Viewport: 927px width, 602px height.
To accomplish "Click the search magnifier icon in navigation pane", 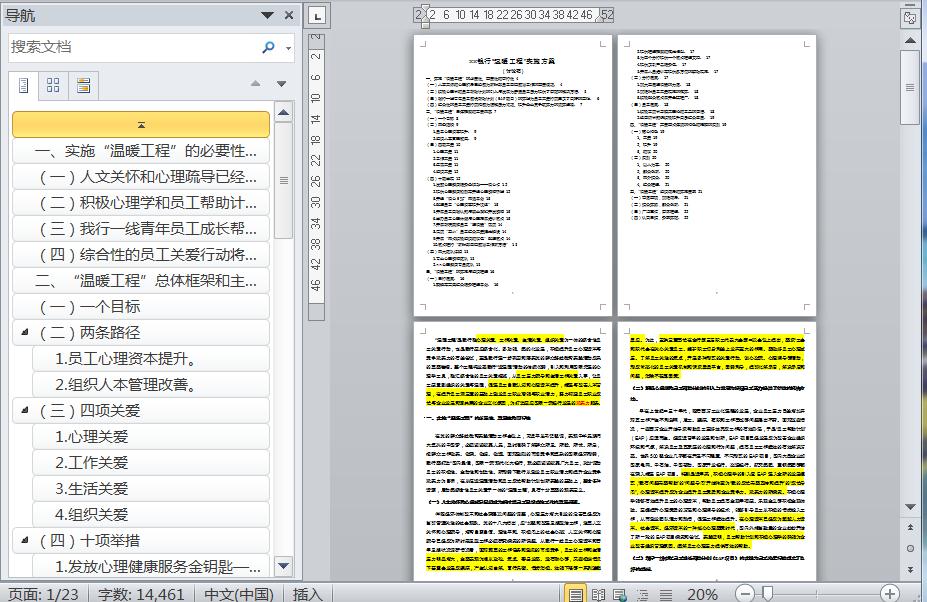I will point(268,47).
